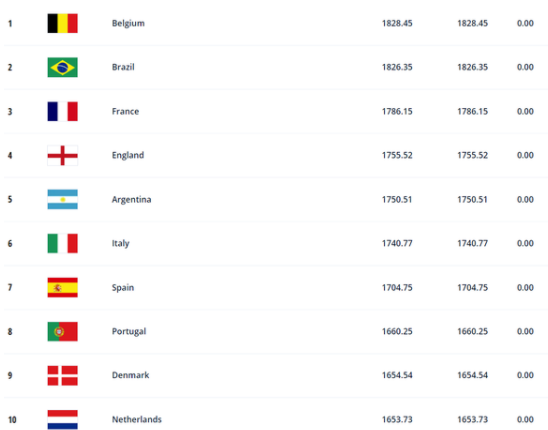Viewport: 548px width, 430px height.
Task: Click the Denmark flag icon
Action: click(x=63, y=375)
